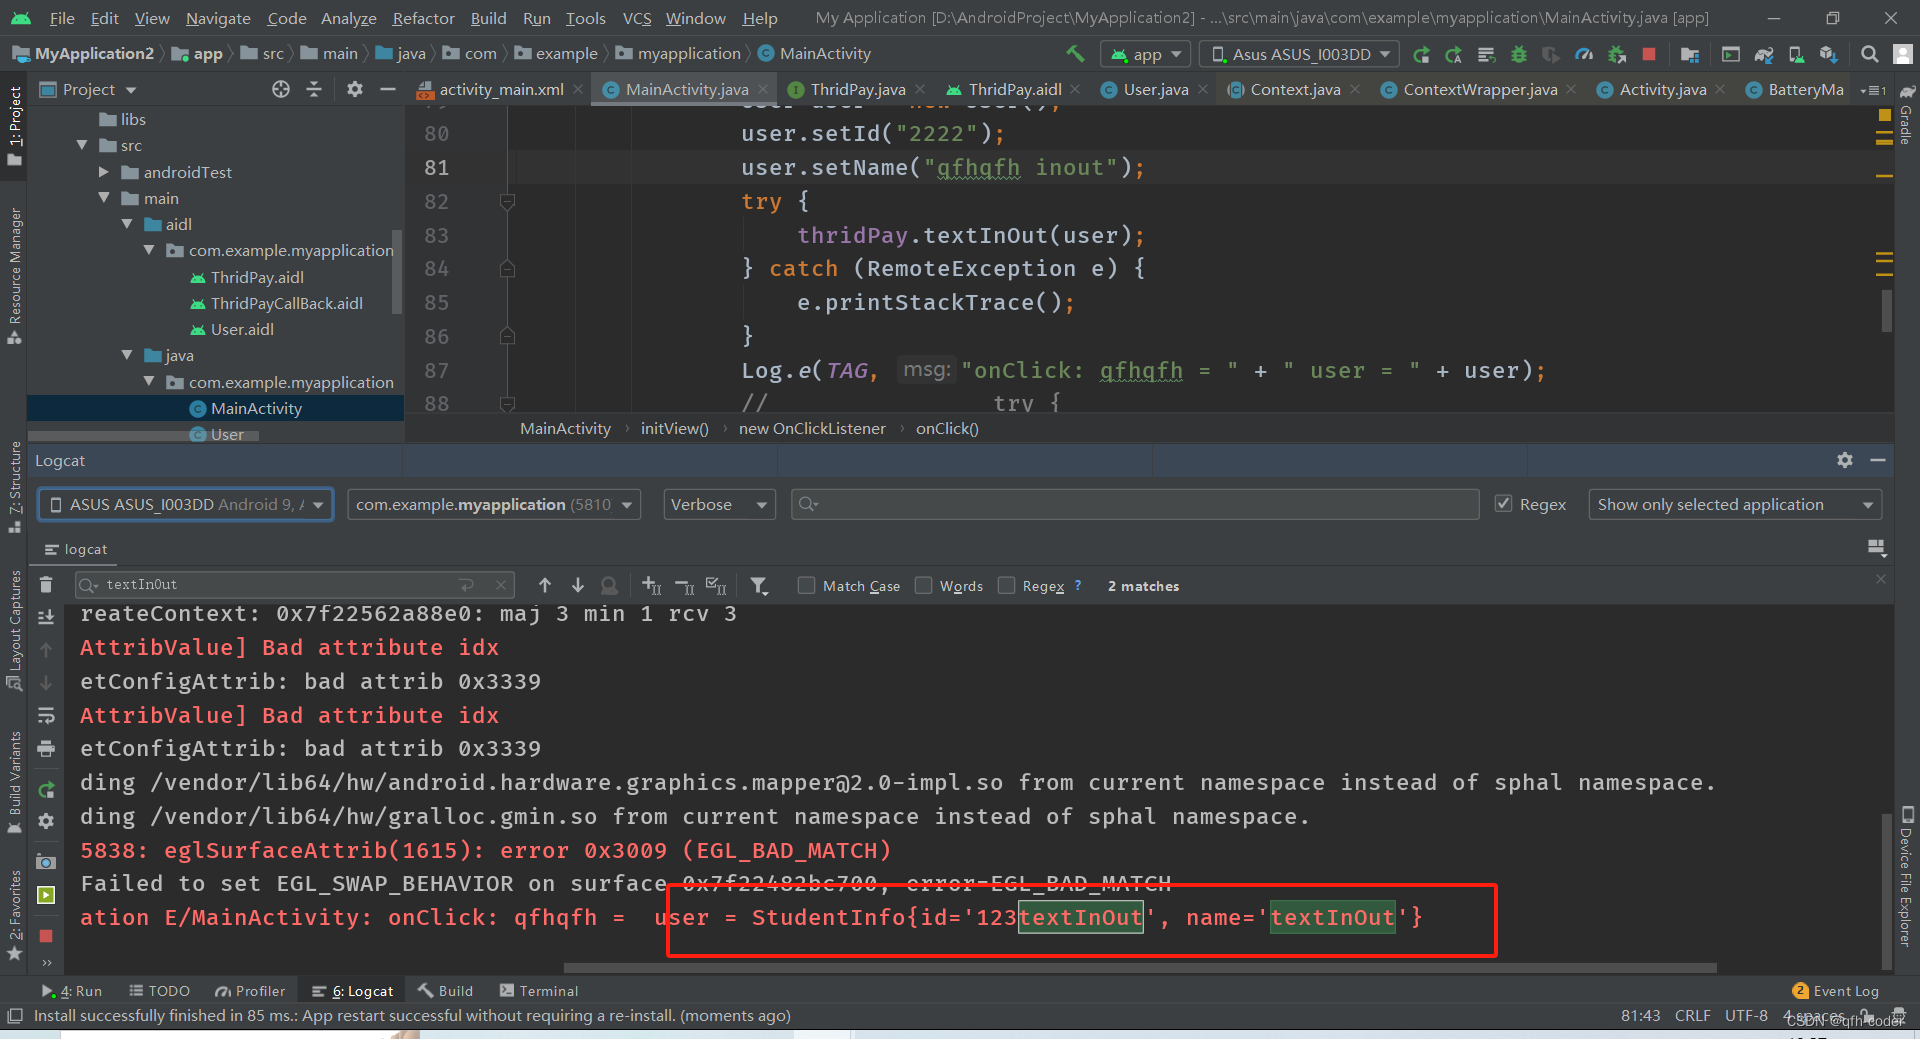Image resolution: width=1920 pixels, height=1039 pixels.
Task: Click the logcat horizontal scrollbar
Action: (x=1140, y=968)
